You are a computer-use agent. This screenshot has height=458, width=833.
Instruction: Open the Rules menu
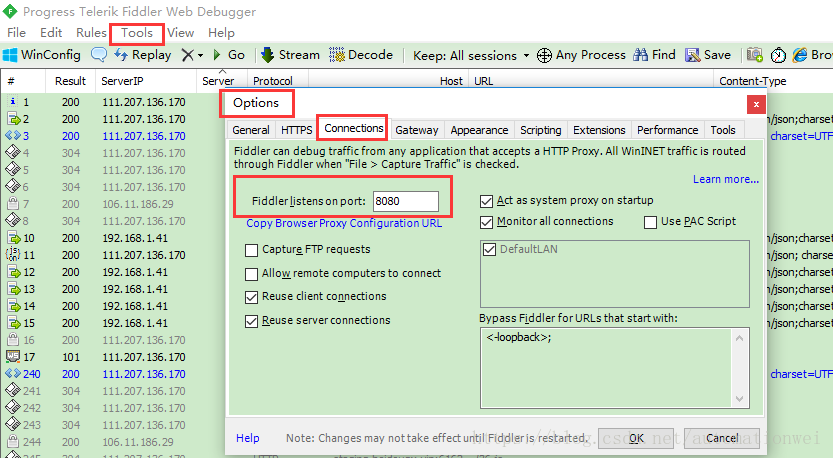91,33
